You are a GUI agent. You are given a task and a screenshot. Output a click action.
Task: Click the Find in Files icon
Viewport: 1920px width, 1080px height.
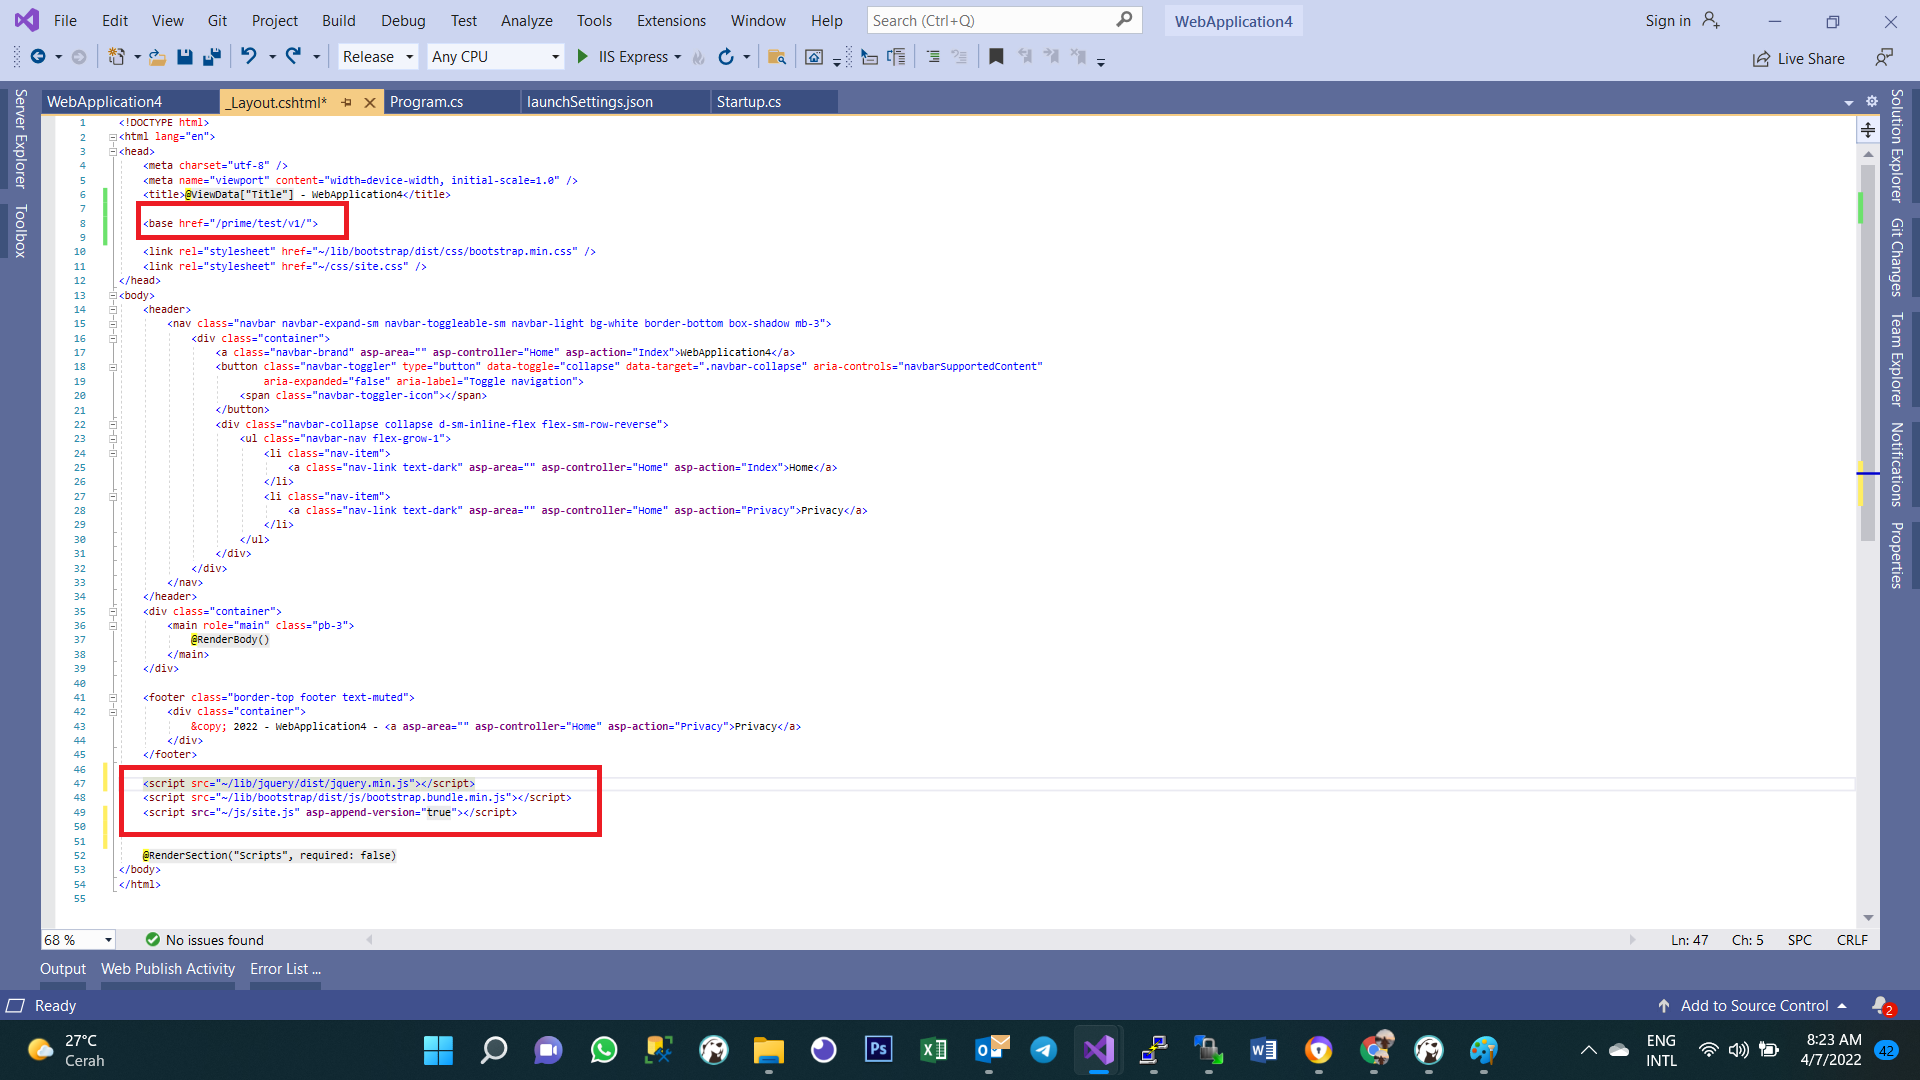pyautogui.click(x=776, y=57)
